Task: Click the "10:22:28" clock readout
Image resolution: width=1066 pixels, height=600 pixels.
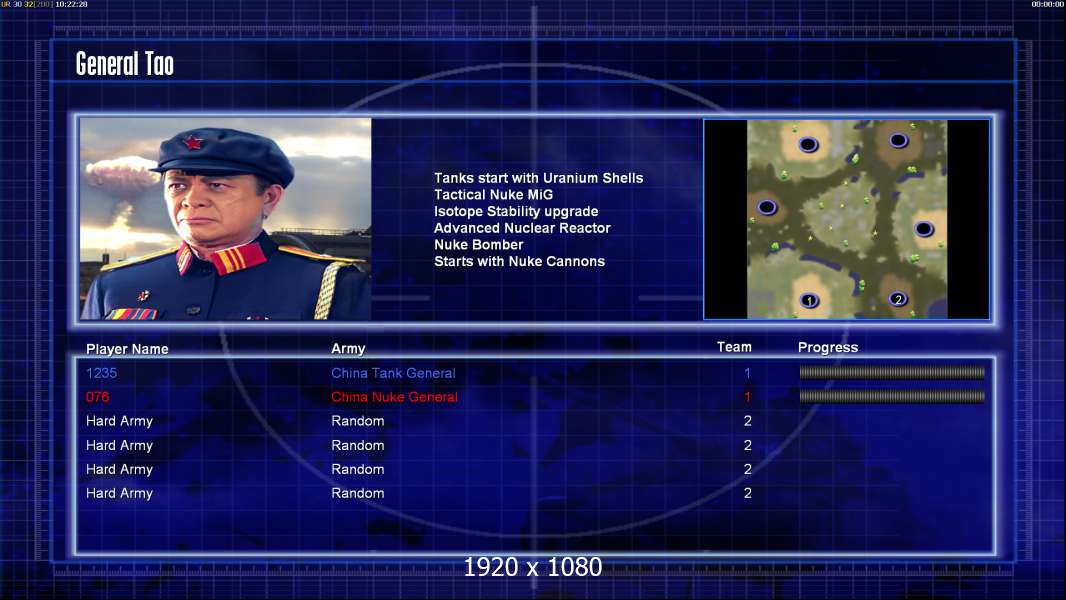Action: [x=71, y=4]
